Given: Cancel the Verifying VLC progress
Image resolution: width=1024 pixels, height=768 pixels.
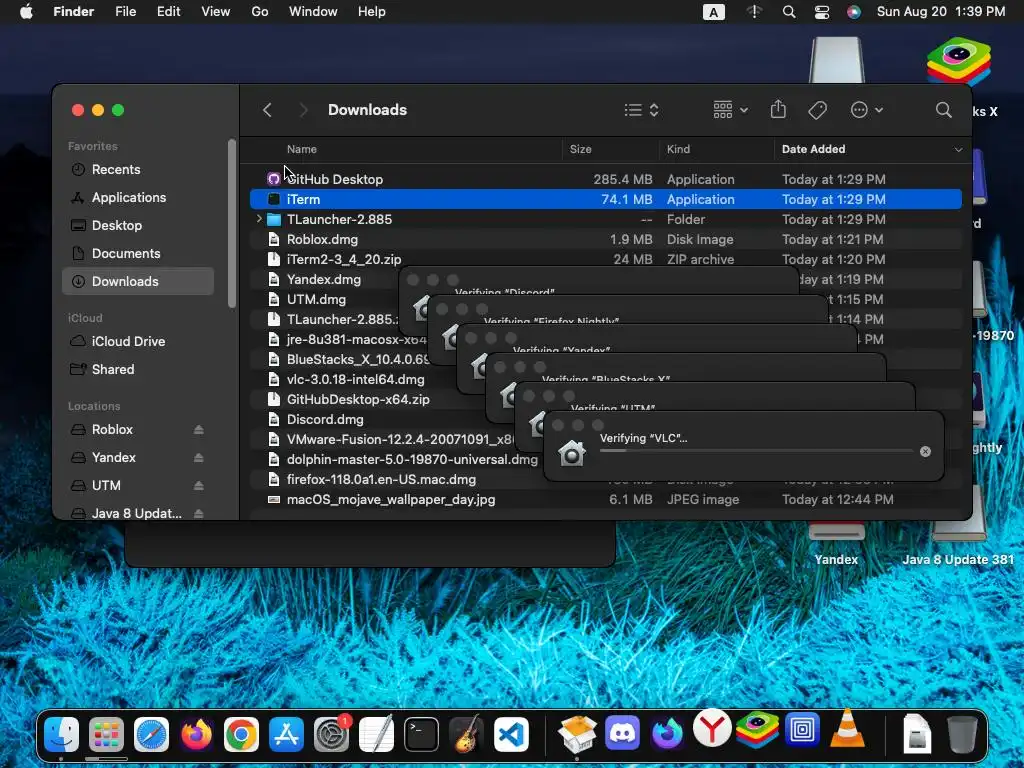Looking at the screenshot, I should point(925,451).
